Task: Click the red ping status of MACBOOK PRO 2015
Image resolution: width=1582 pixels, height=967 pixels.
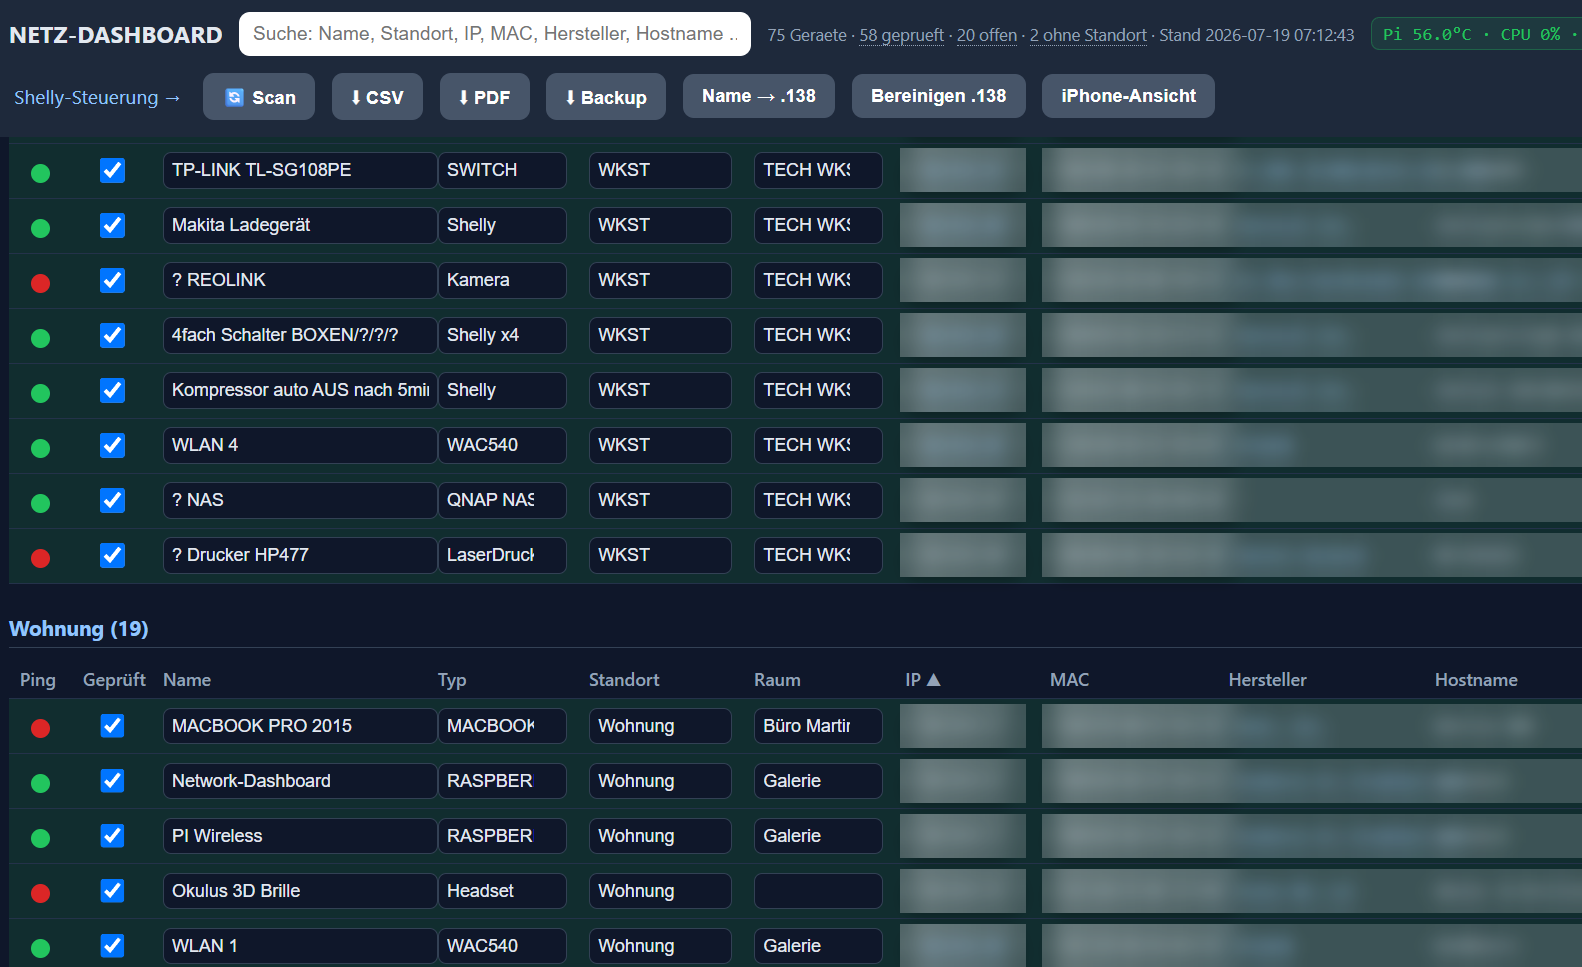Action: (40, 728)
